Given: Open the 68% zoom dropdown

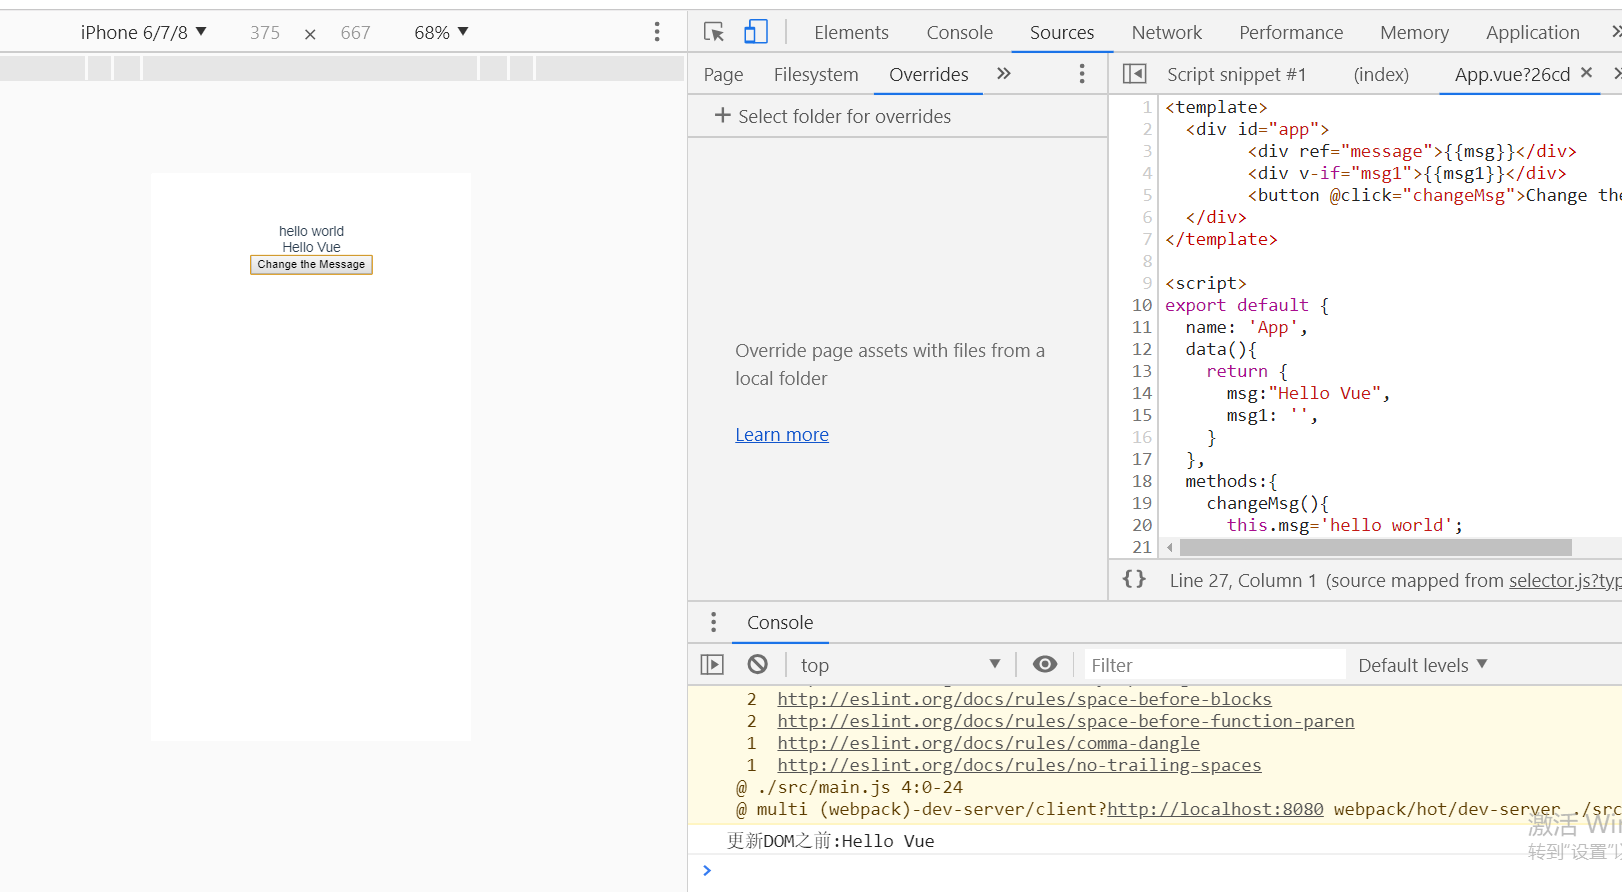Looking at the screenshot, I should coord(441,32).
